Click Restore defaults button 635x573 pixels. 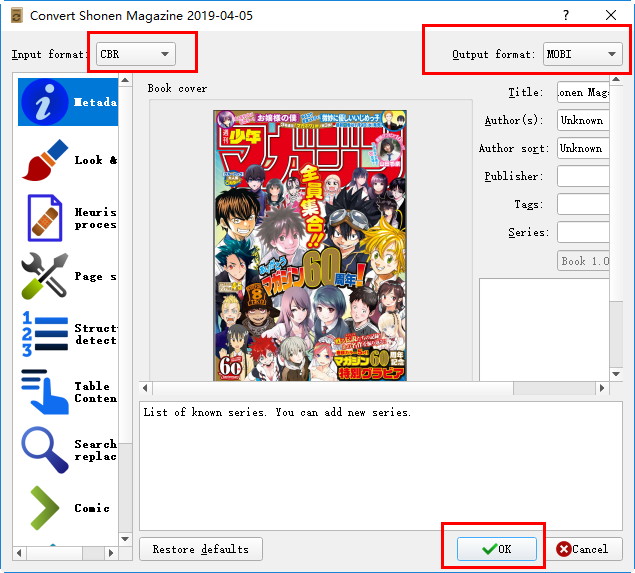coord(201,549)
